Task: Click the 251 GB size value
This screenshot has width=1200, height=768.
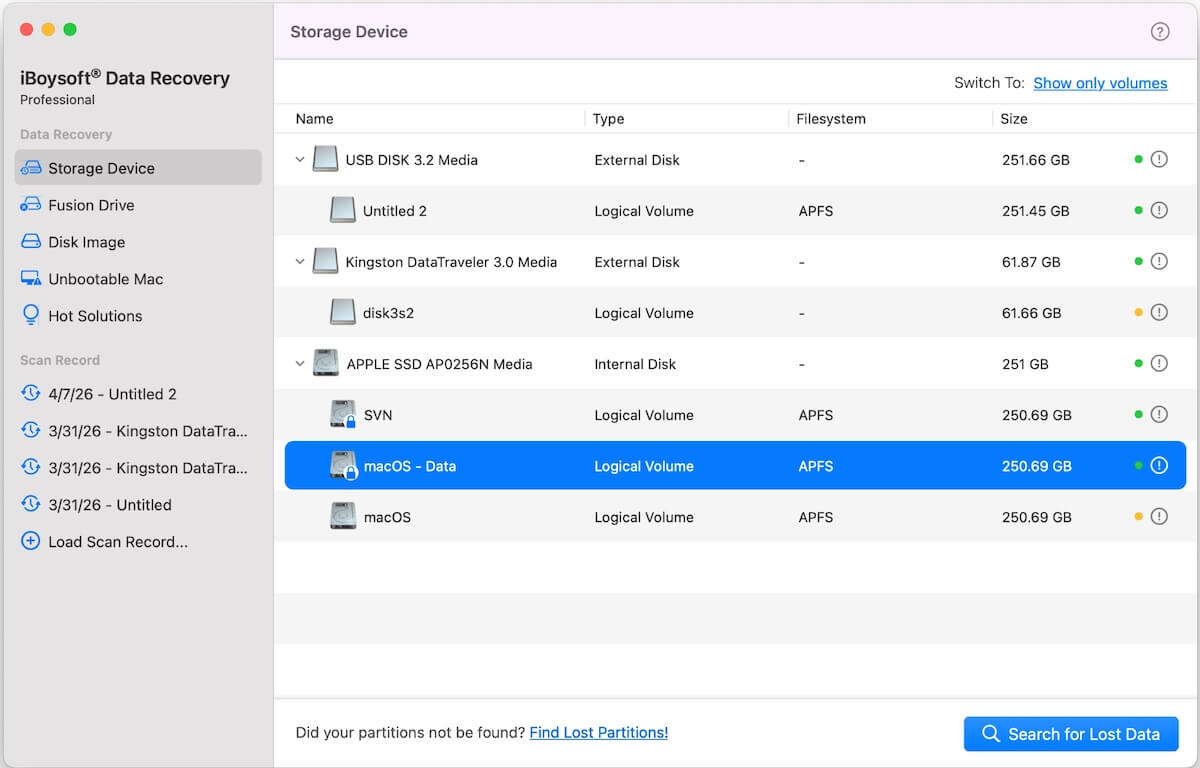Action: [1025, 364]
